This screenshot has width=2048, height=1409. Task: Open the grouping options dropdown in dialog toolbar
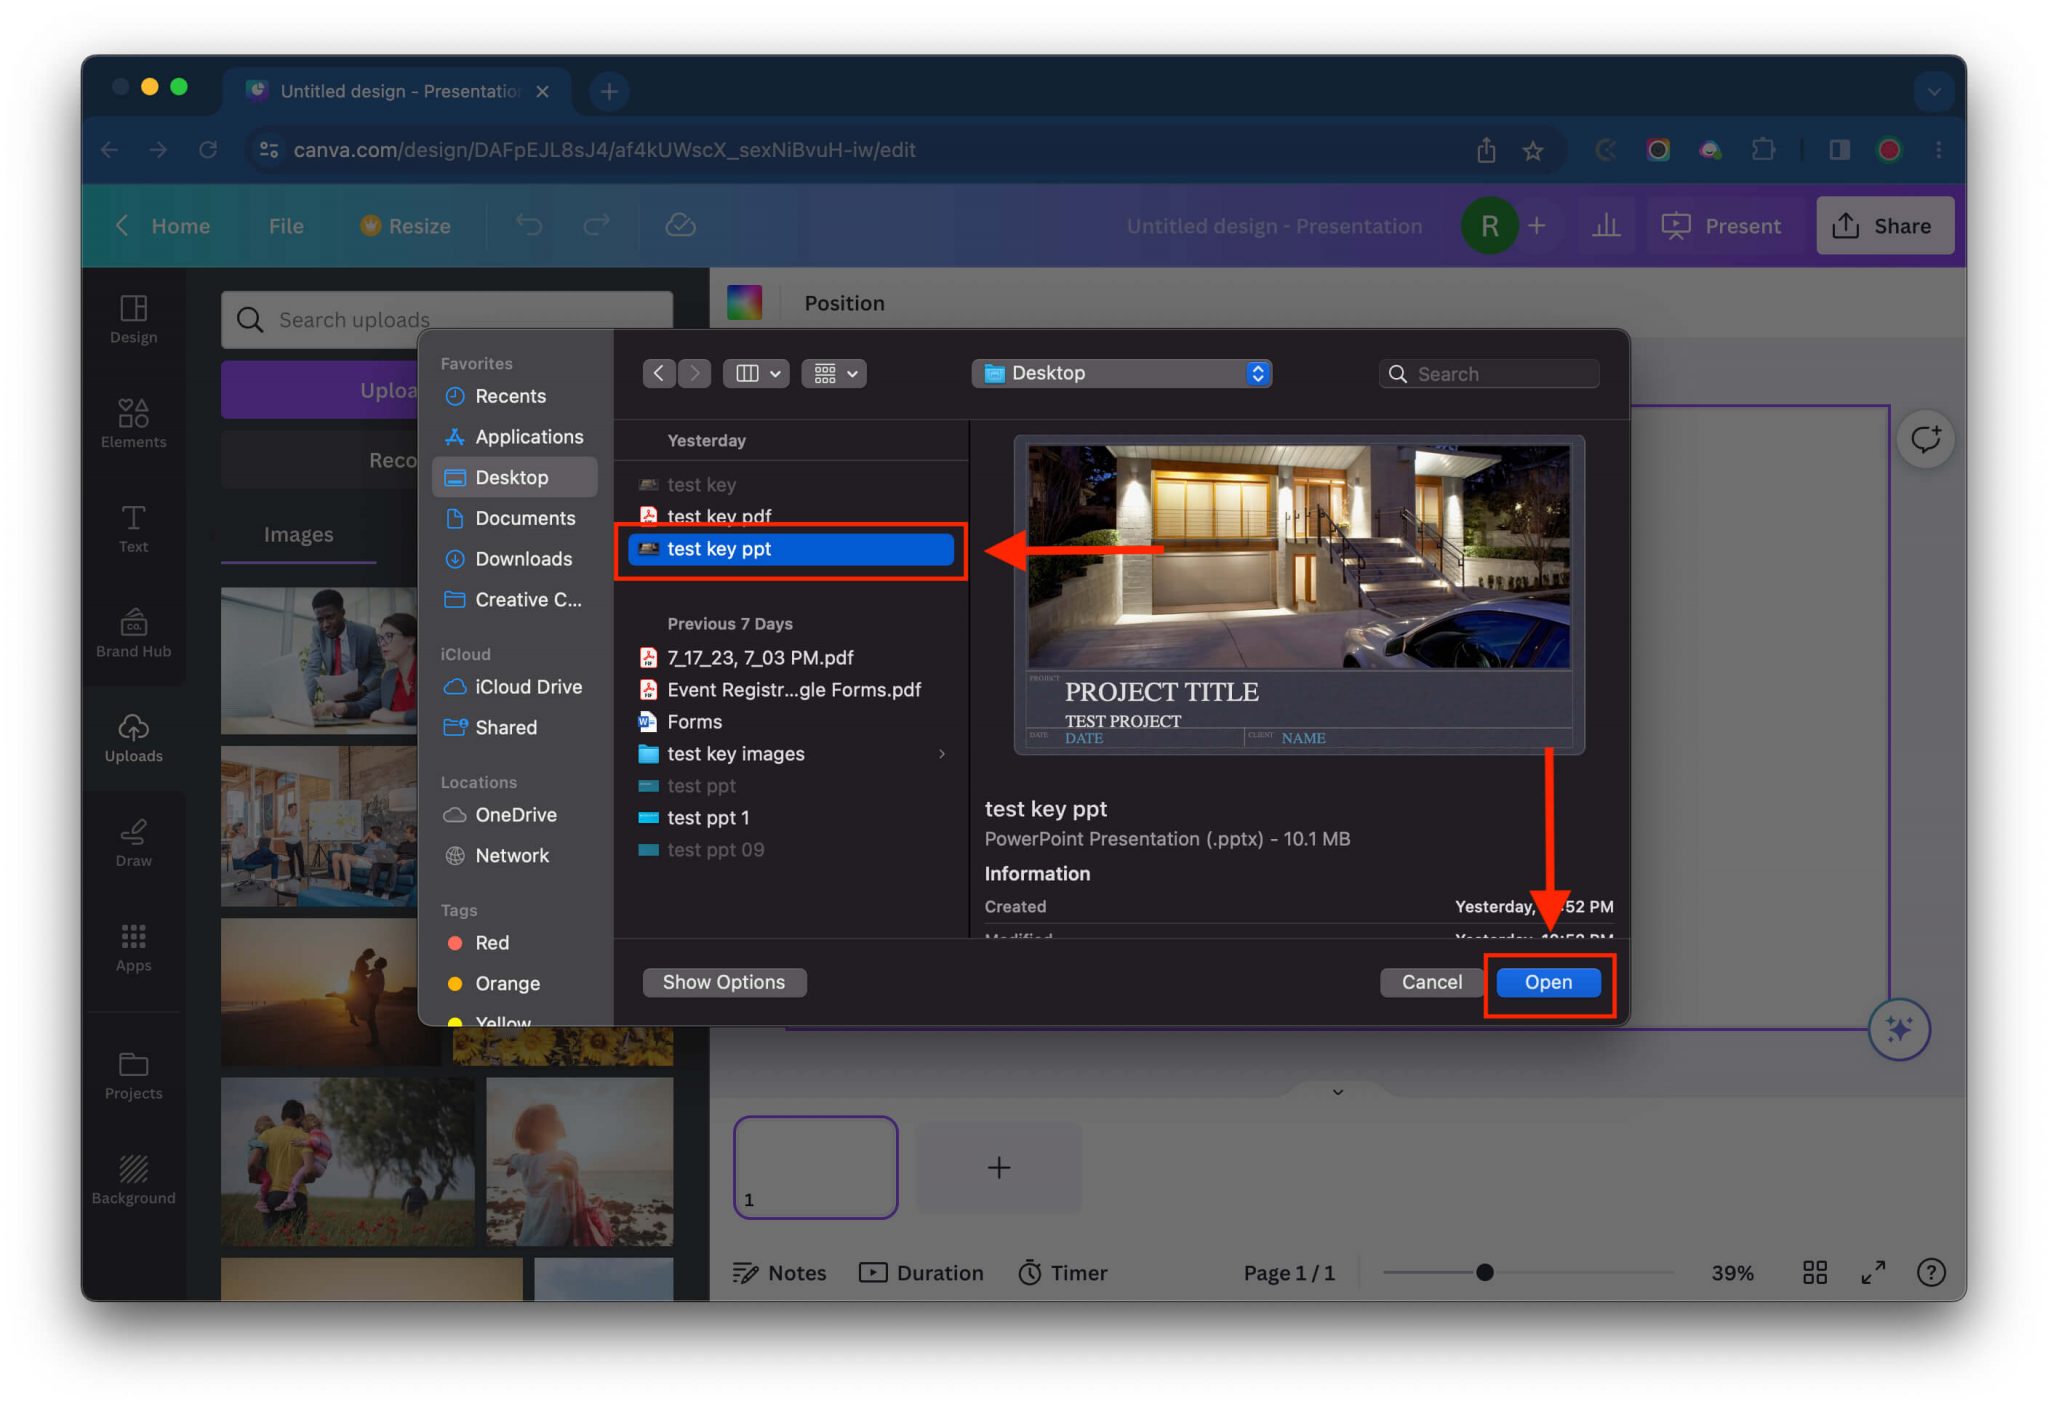(834, 373)
